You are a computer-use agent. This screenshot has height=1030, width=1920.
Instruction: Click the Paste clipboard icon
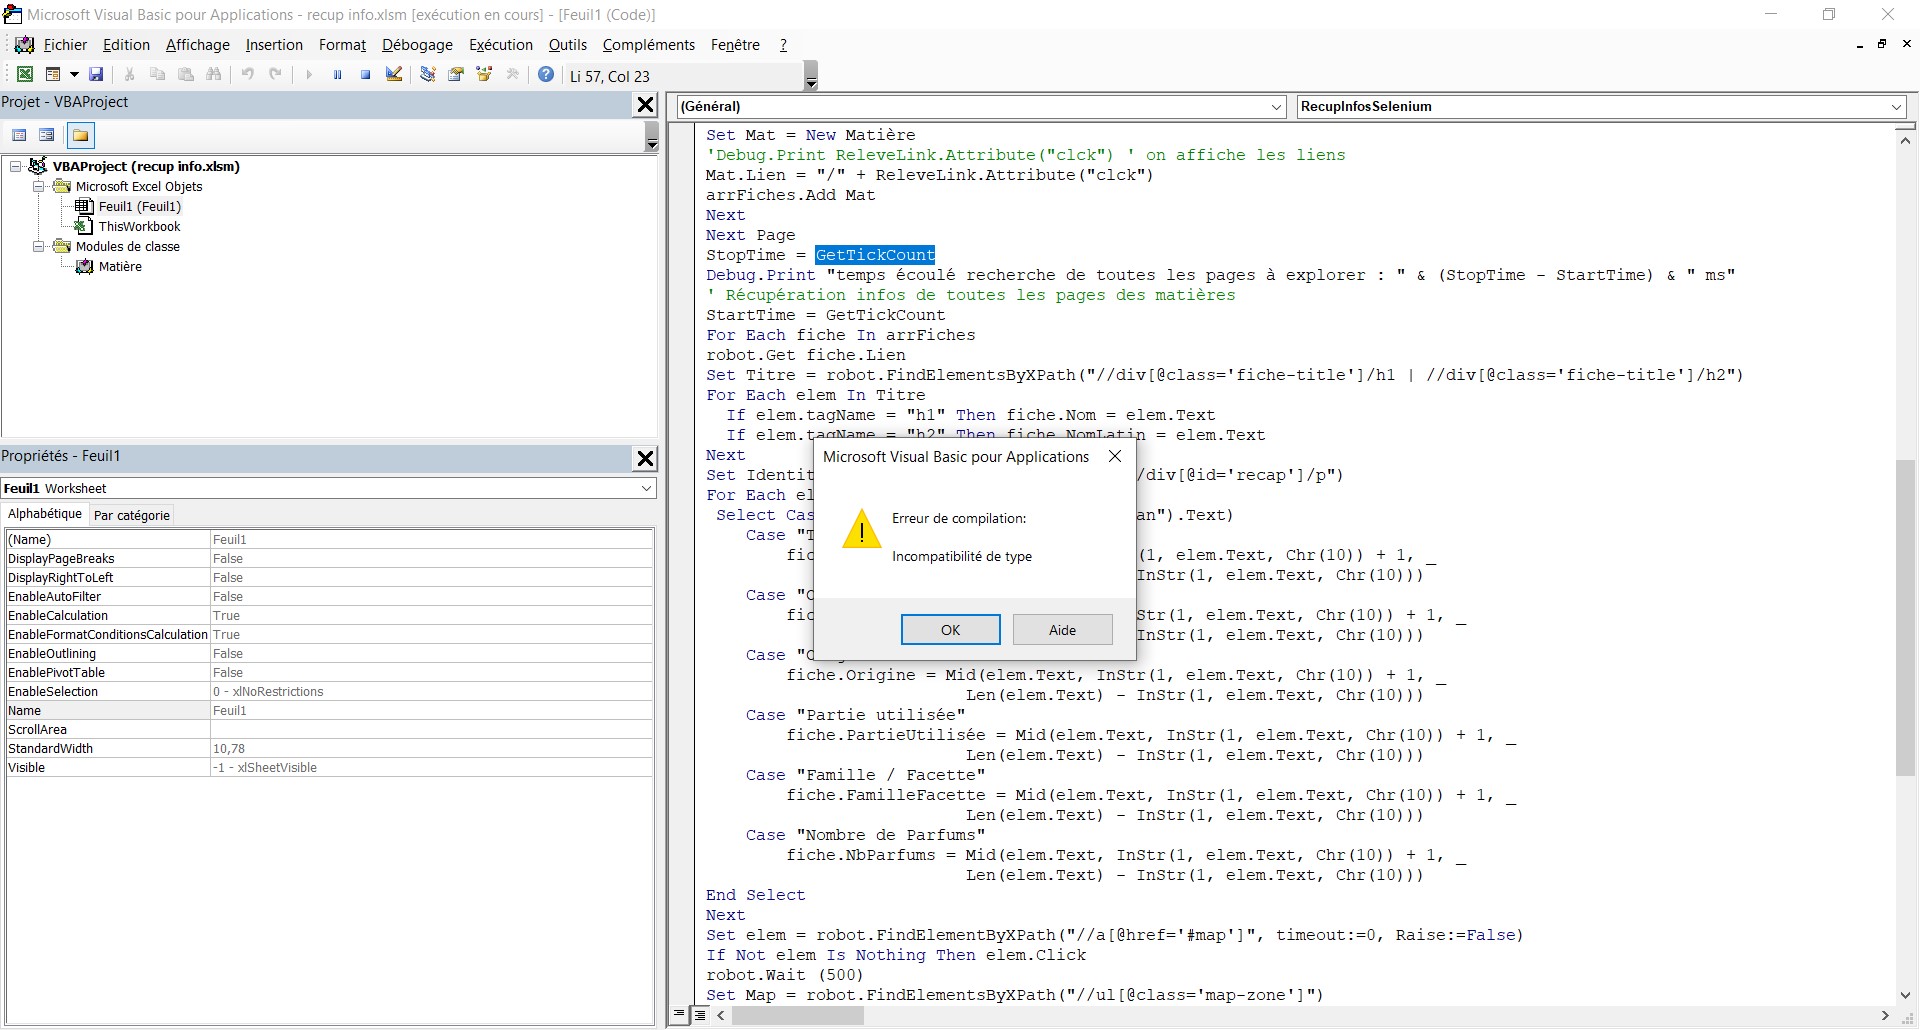point(185,75)
